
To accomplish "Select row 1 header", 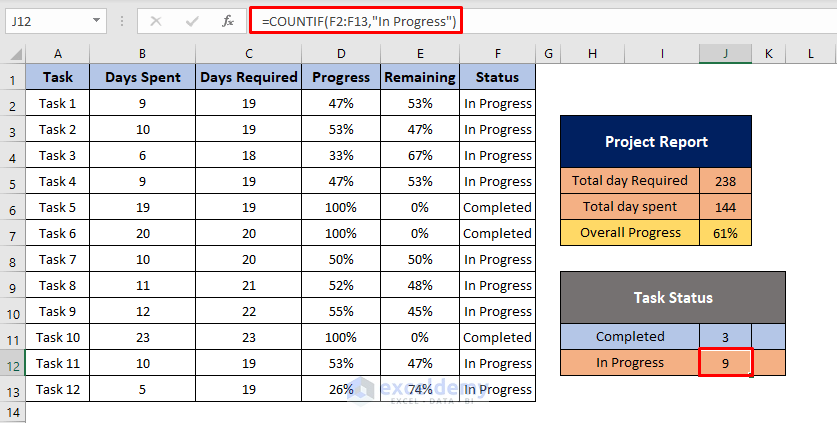I will 12,79.
